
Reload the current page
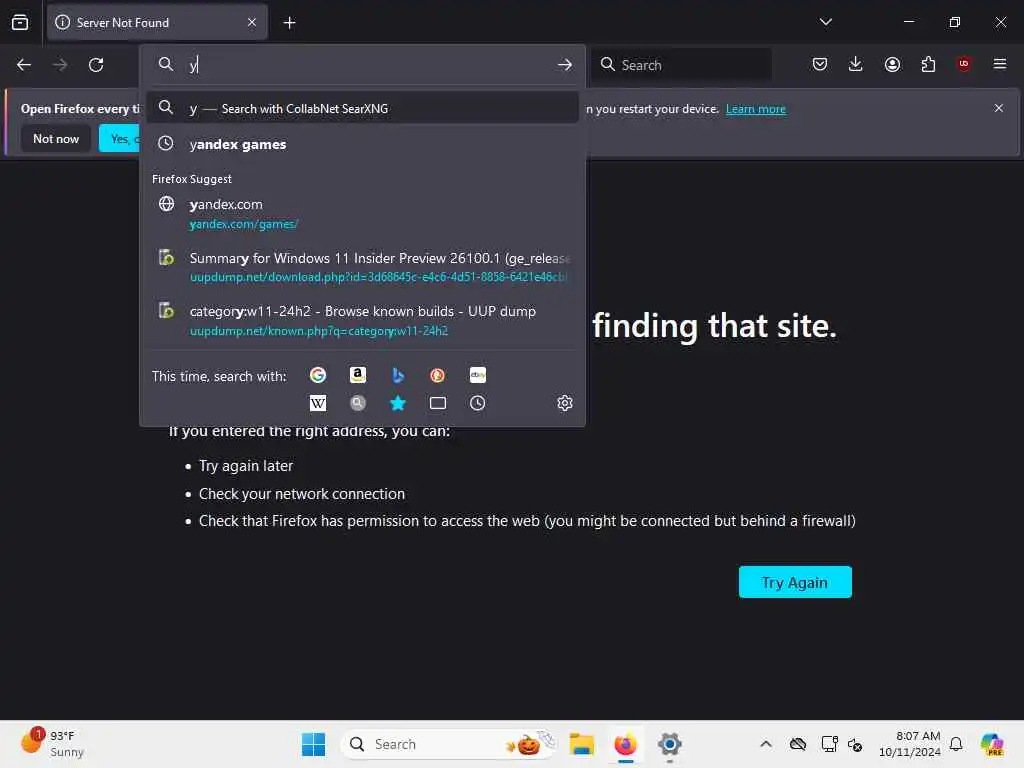point(96,65)
